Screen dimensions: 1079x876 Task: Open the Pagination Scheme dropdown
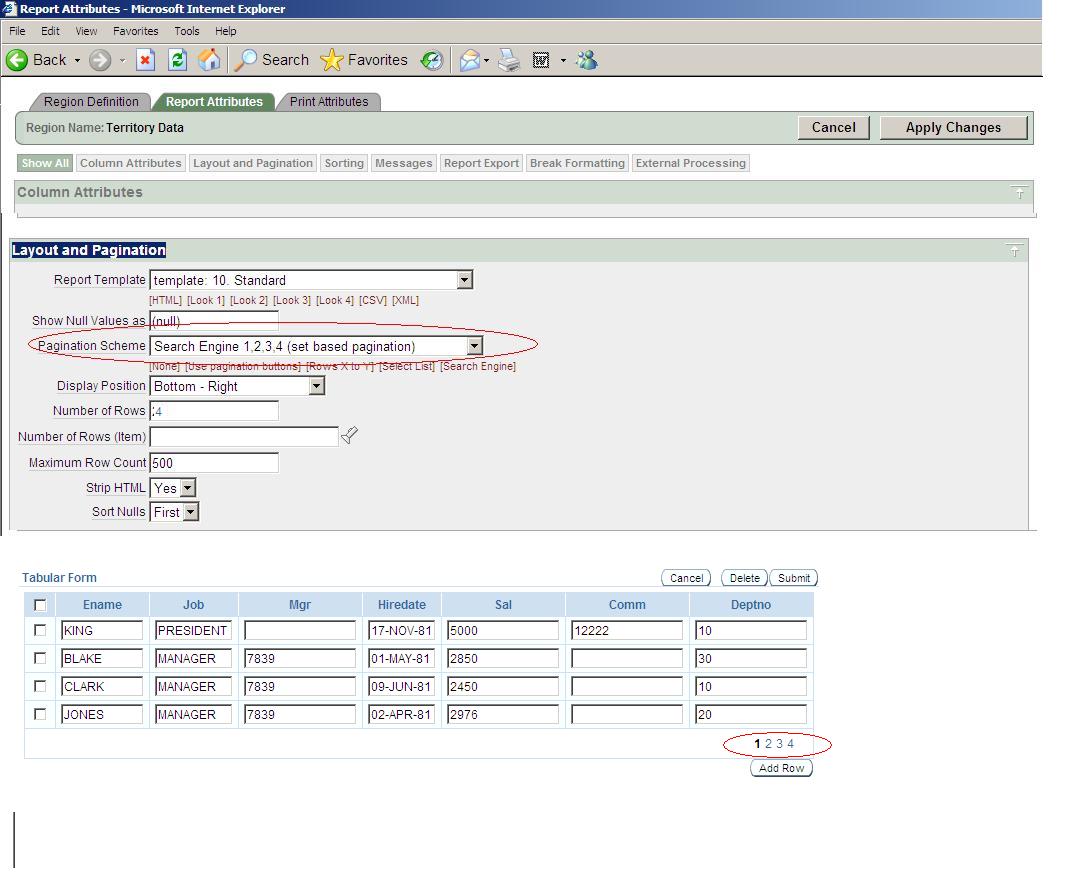[x=475, y=346]
